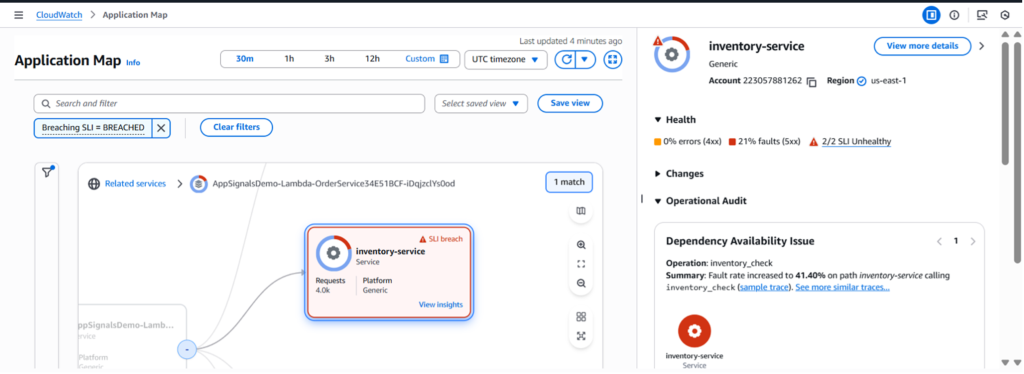1024x374 pixels.
Task: Open View insights on inventory-service node
Action: 441,305
